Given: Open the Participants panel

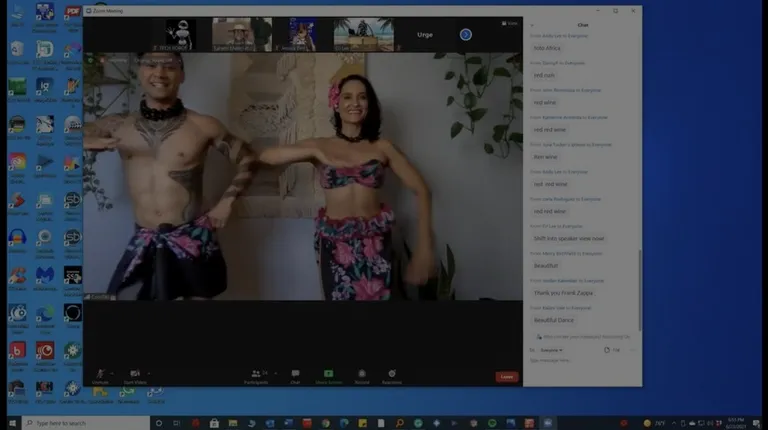Looking at the screenshot, I should (256, 374).
